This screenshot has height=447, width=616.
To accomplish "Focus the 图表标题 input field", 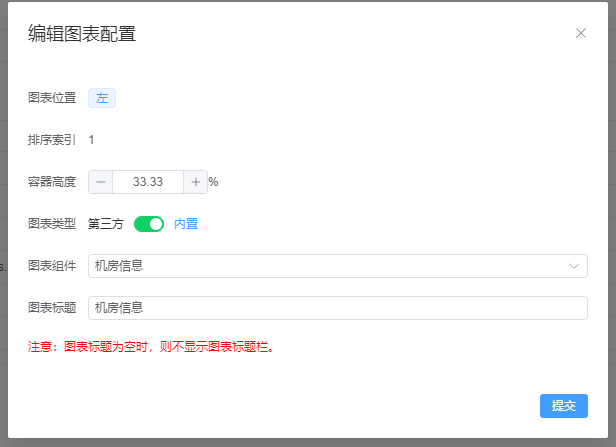I will (x=338, y=308).
